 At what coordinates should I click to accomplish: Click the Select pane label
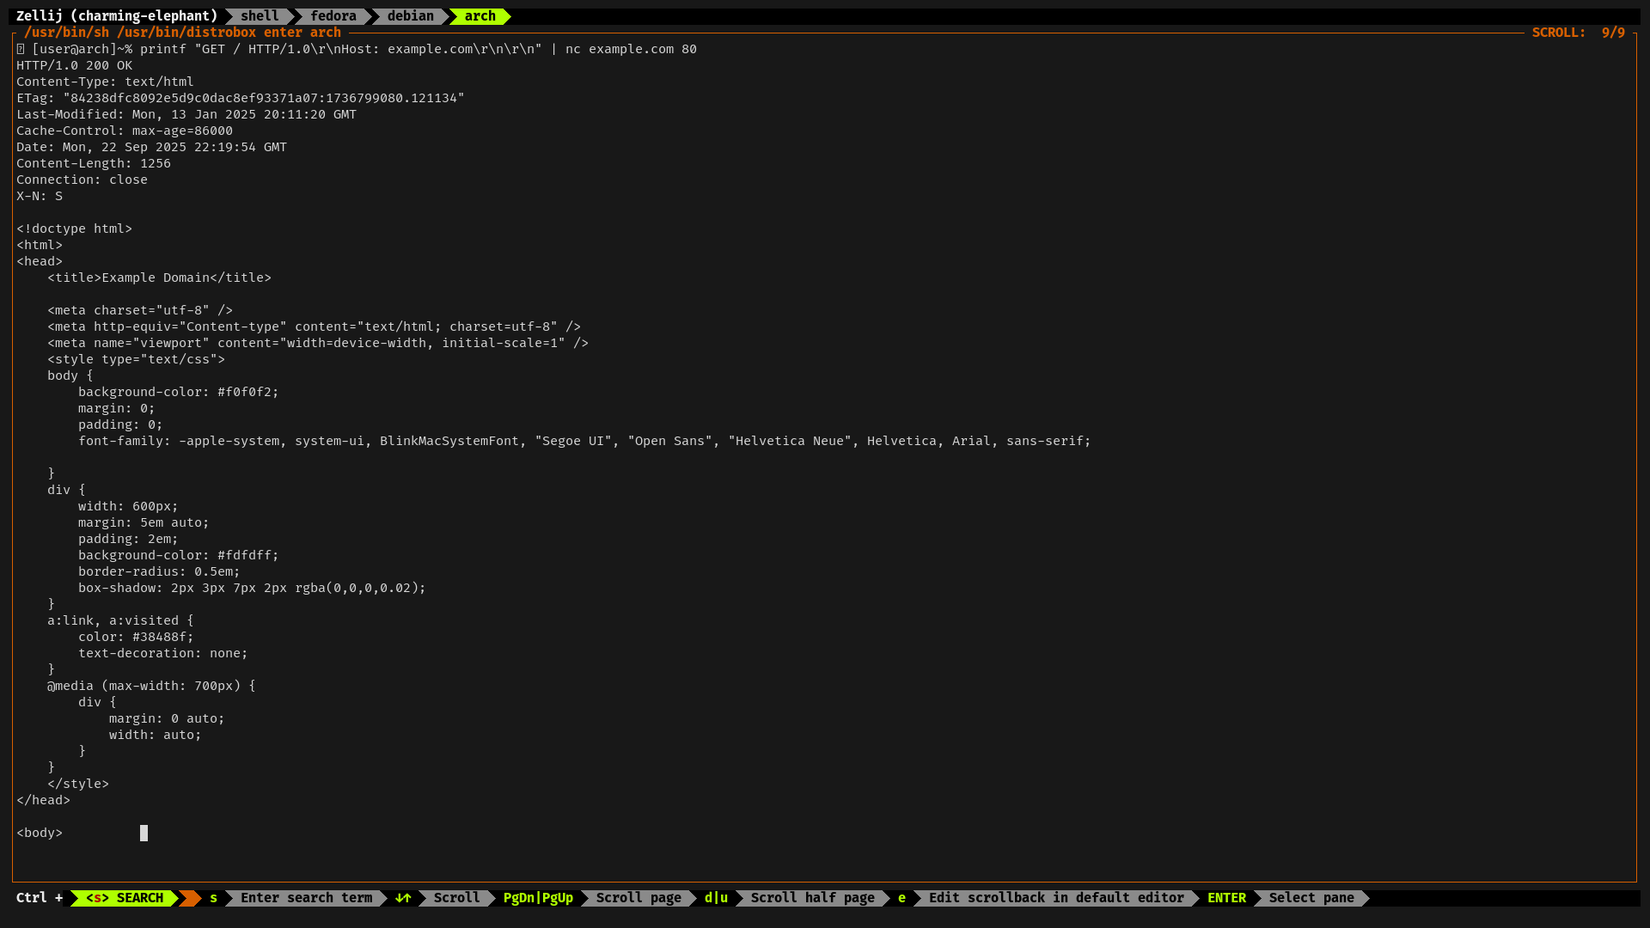[1311, 897]
